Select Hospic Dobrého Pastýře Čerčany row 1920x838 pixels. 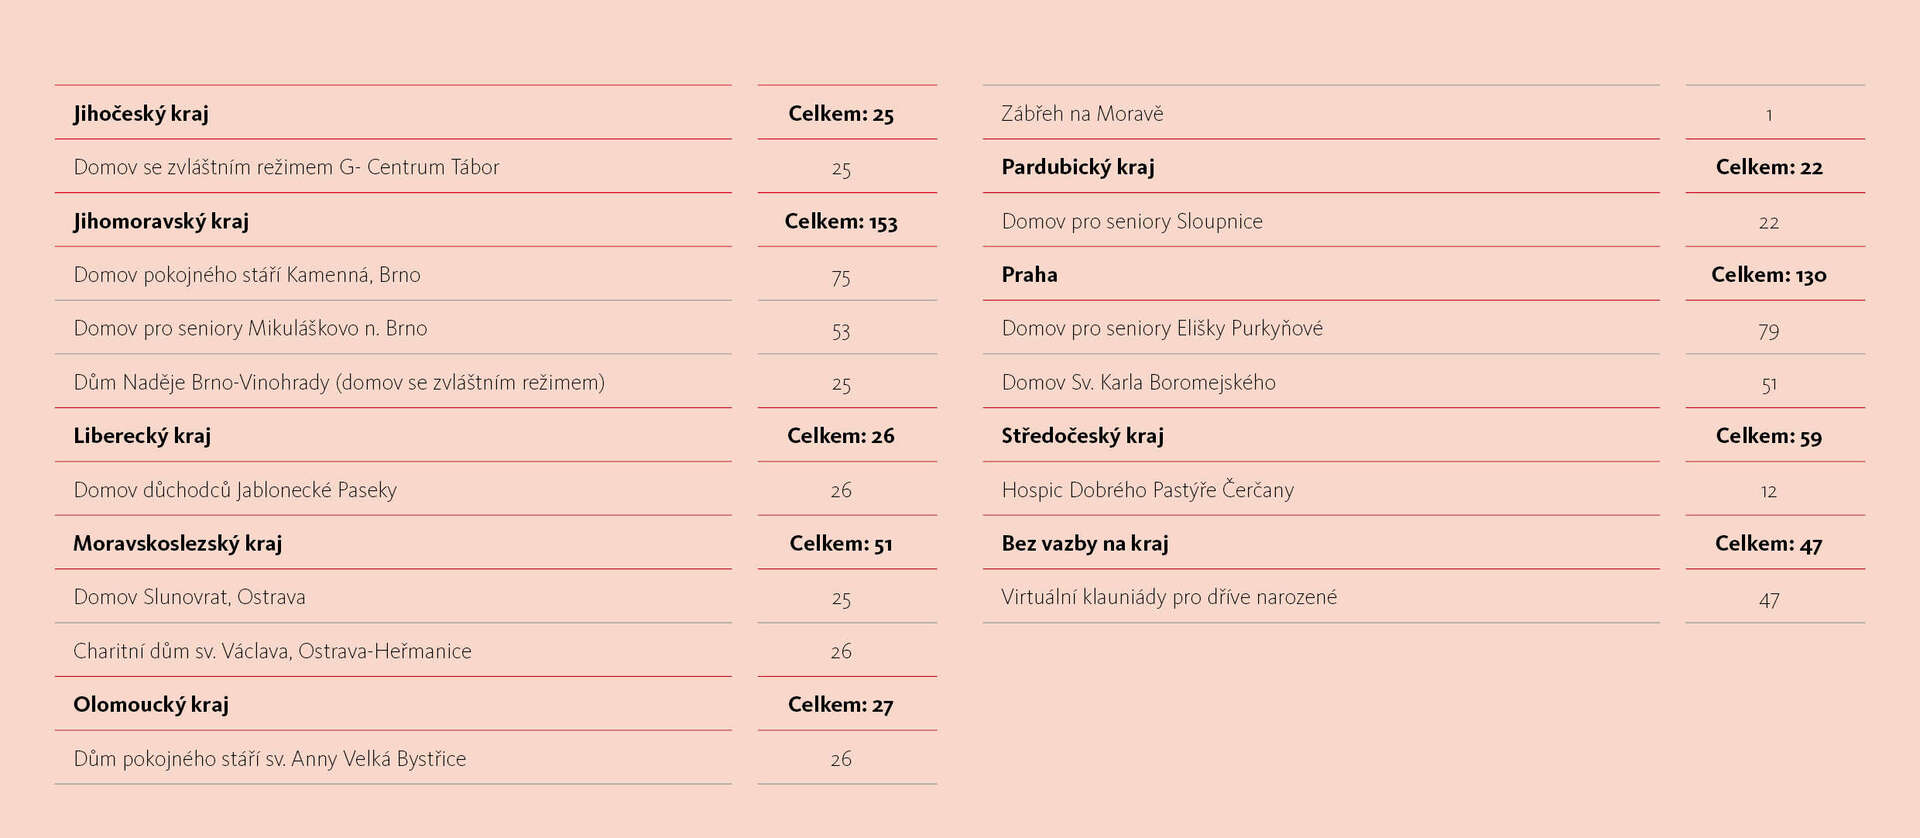[1148, 490]
